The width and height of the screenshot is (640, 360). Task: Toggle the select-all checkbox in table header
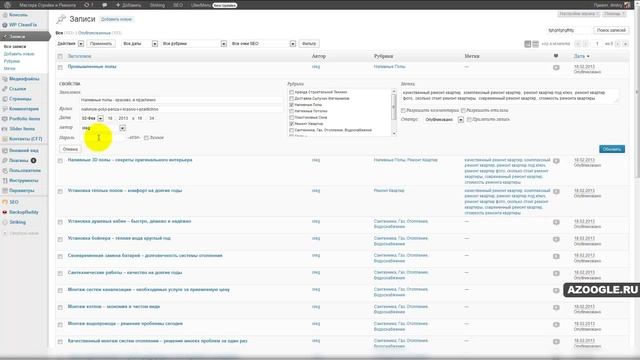click(x=60, y=56)
